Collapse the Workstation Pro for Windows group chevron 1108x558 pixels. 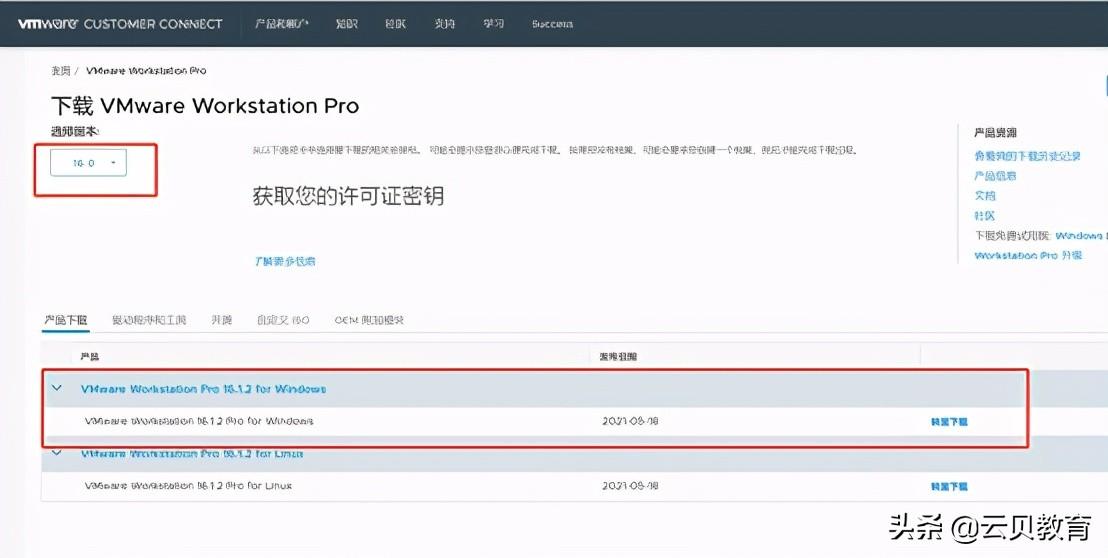[x=57, y=388]
